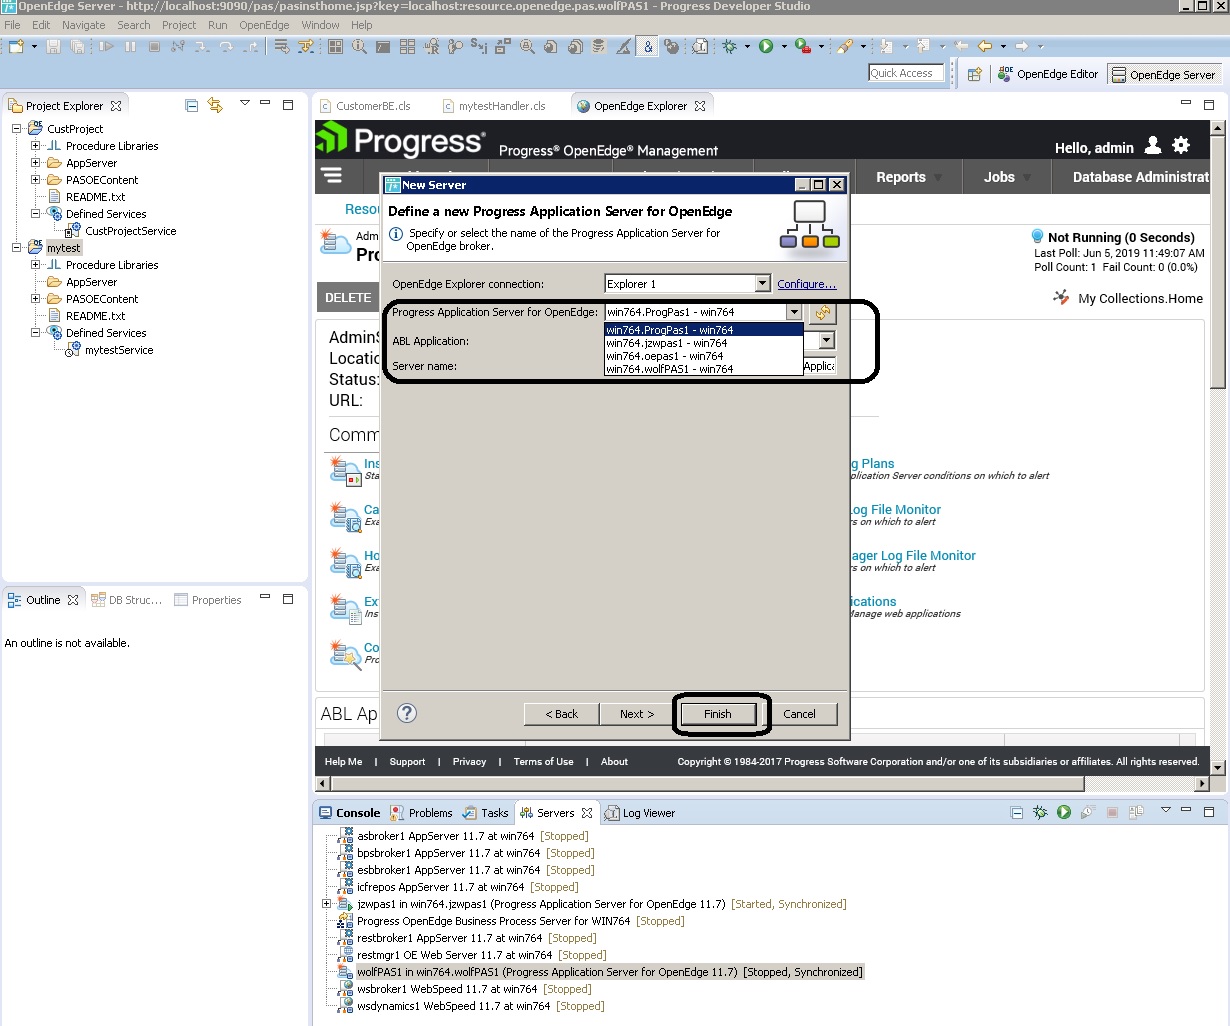Click the refresh icon beside the server combo
This screenshot has height=1026, width=1230.
point(822,313)
